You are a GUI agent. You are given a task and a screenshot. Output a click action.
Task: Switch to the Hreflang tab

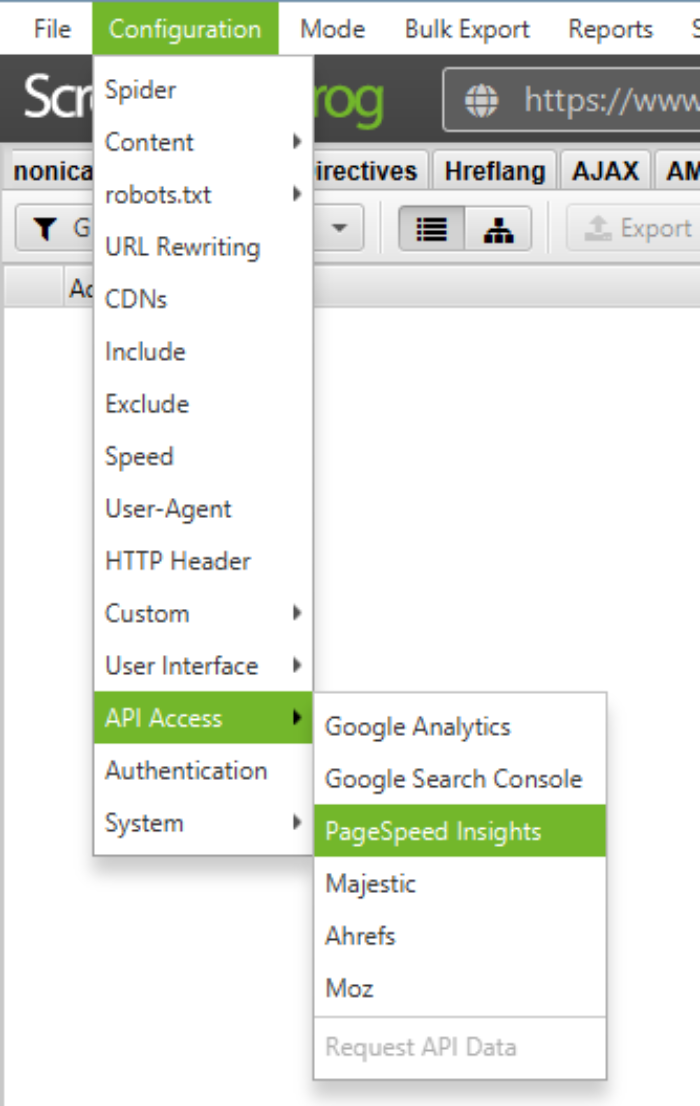[495, 171]
